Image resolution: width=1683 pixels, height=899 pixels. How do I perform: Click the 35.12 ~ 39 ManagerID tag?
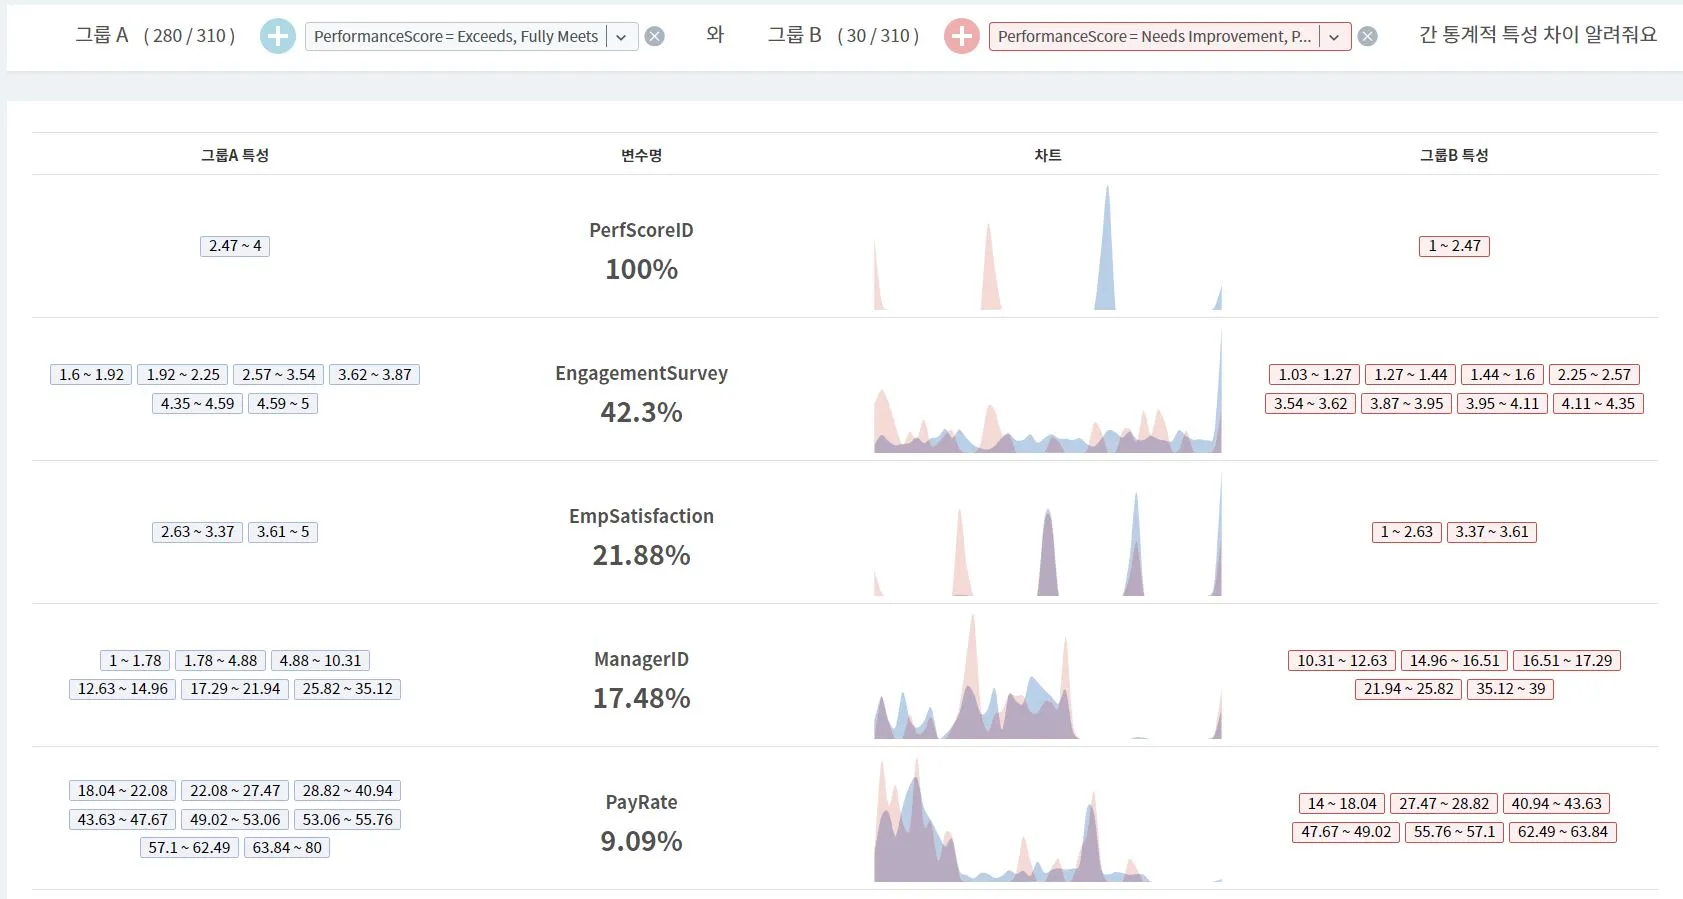click(1510, 689)
